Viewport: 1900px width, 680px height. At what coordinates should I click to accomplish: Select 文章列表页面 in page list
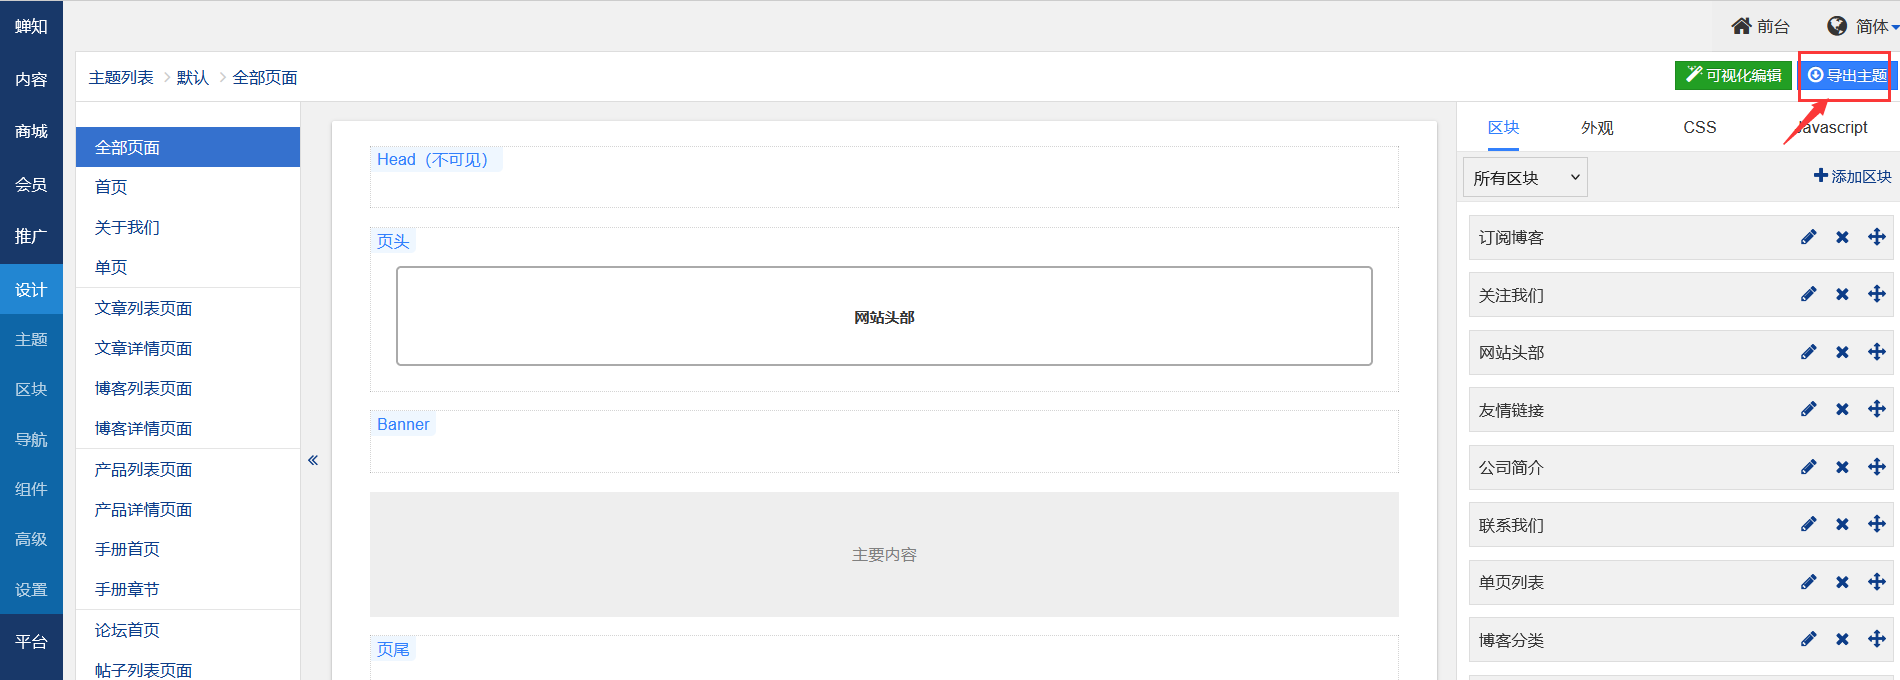pos(143,309)
